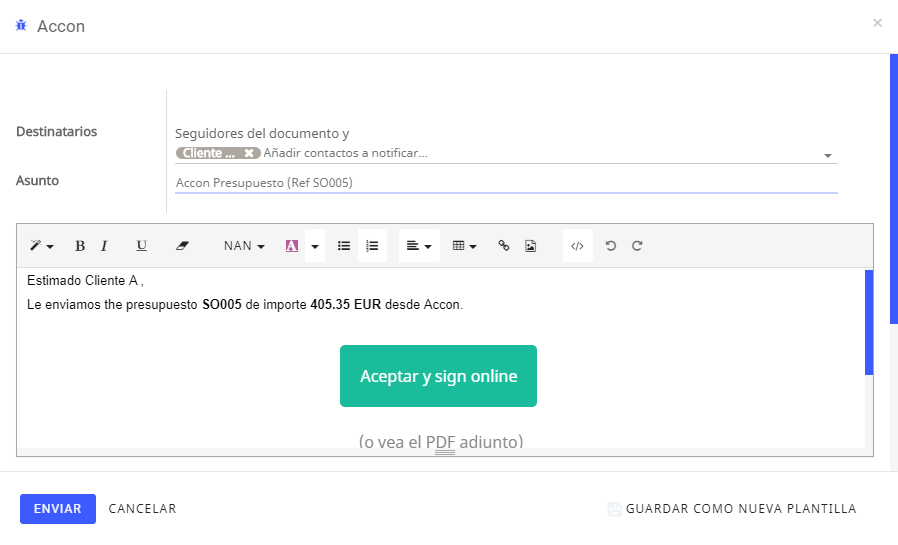Open the NAN font size dropdown

click(244, 246)
